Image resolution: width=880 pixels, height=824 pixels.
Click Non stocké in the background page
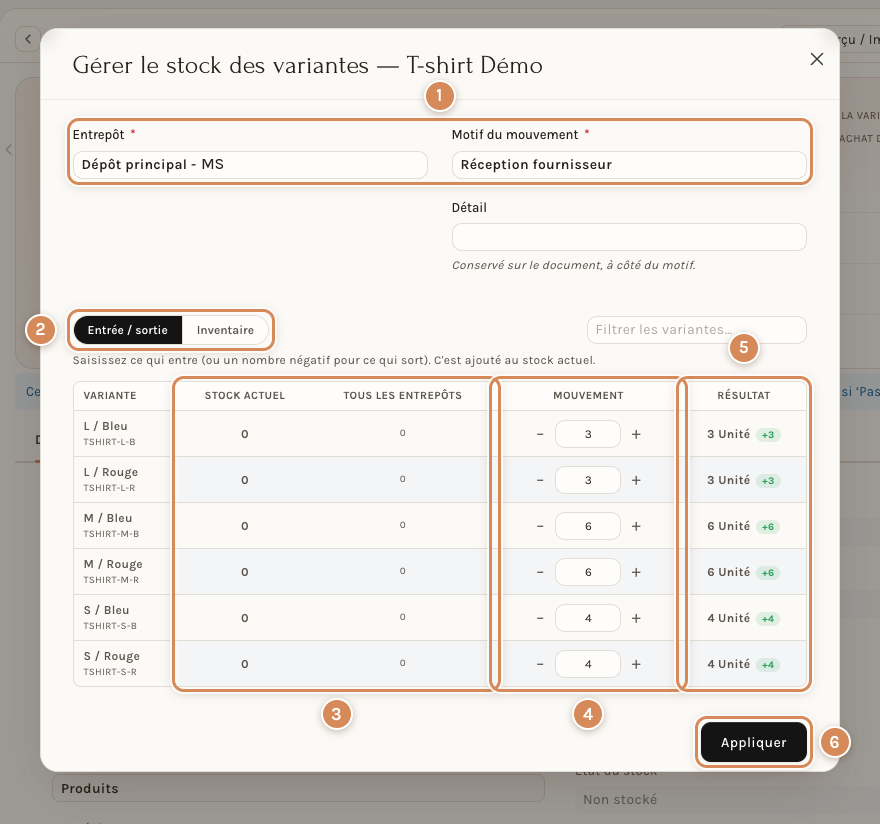(x=620, y=799)
